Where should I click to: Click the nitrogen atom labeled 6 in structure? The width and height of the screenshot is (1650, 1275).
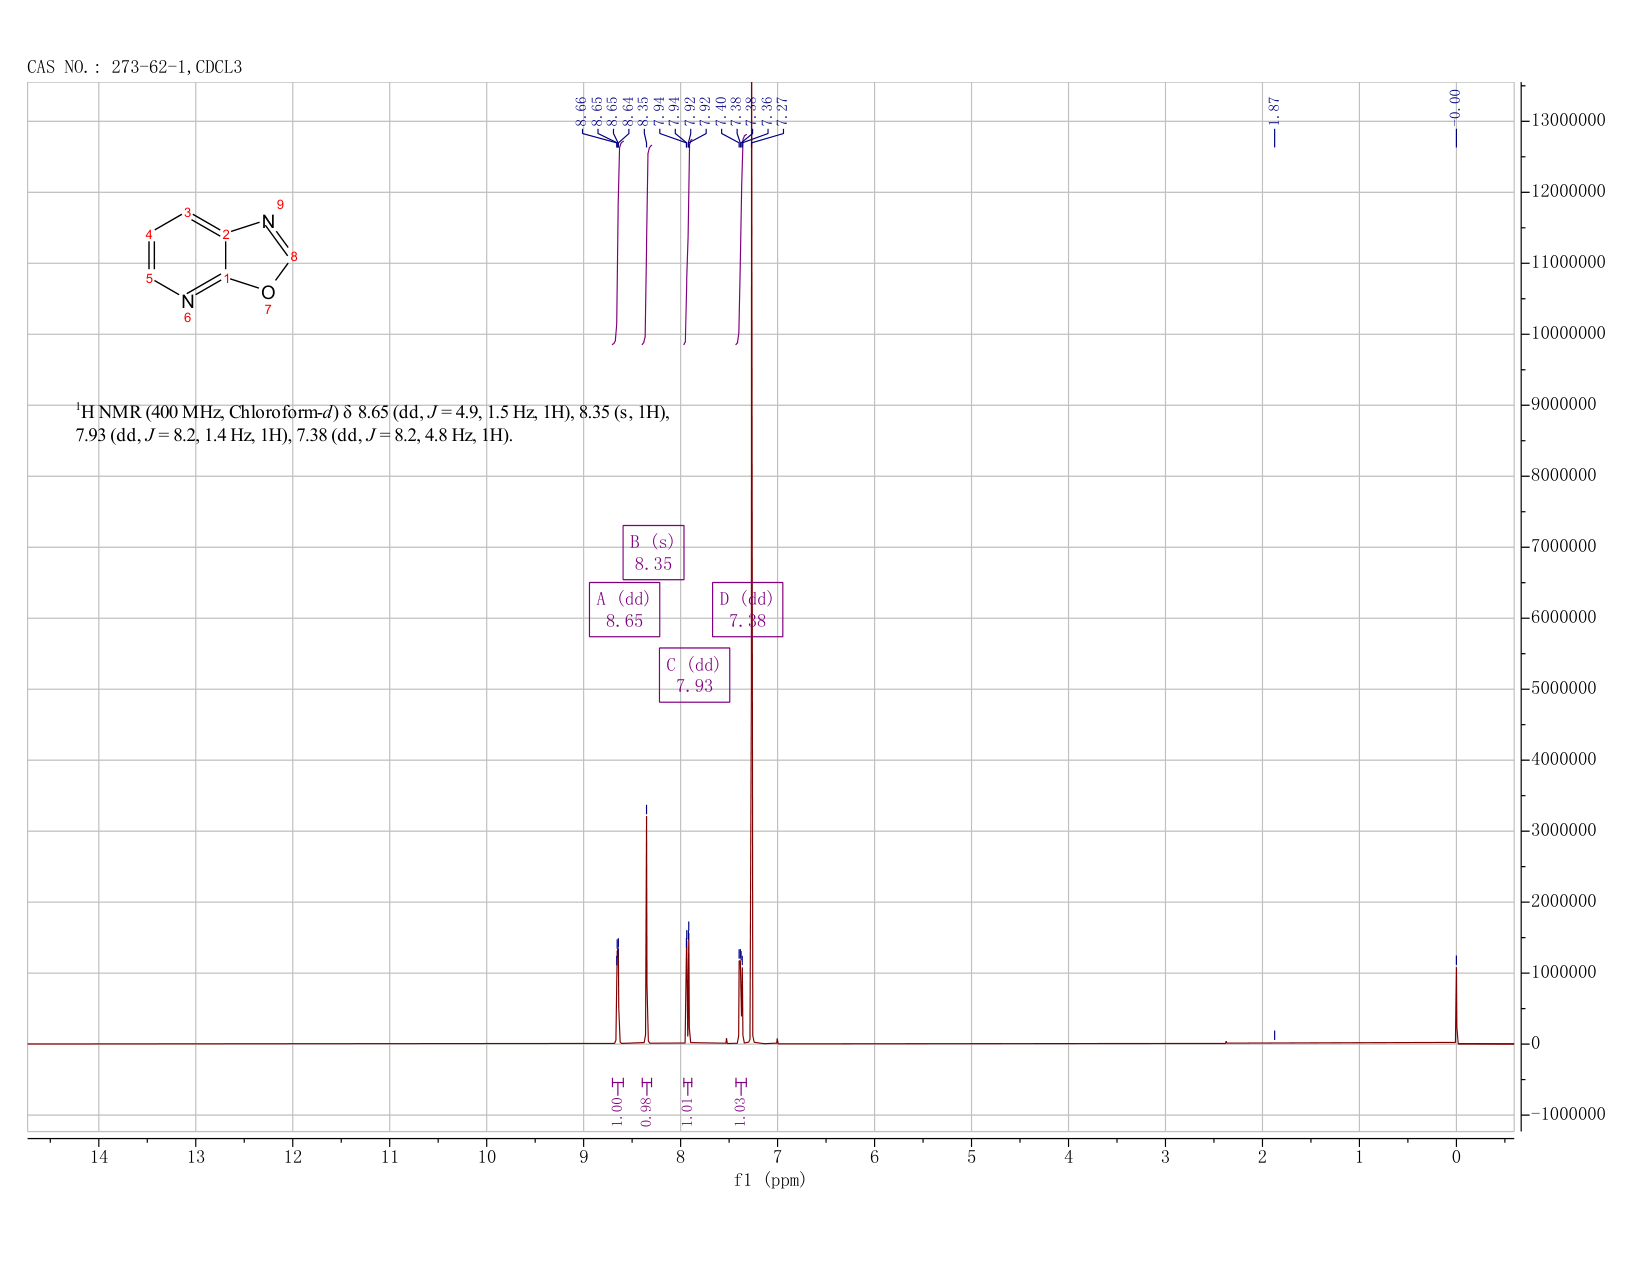pyautogui.click(x=187, y=301)
